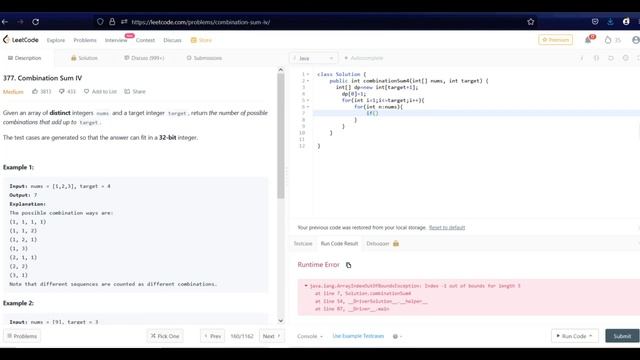Click the padlock site security icon
Screen dimensions: 640x360
coord(112,22)
